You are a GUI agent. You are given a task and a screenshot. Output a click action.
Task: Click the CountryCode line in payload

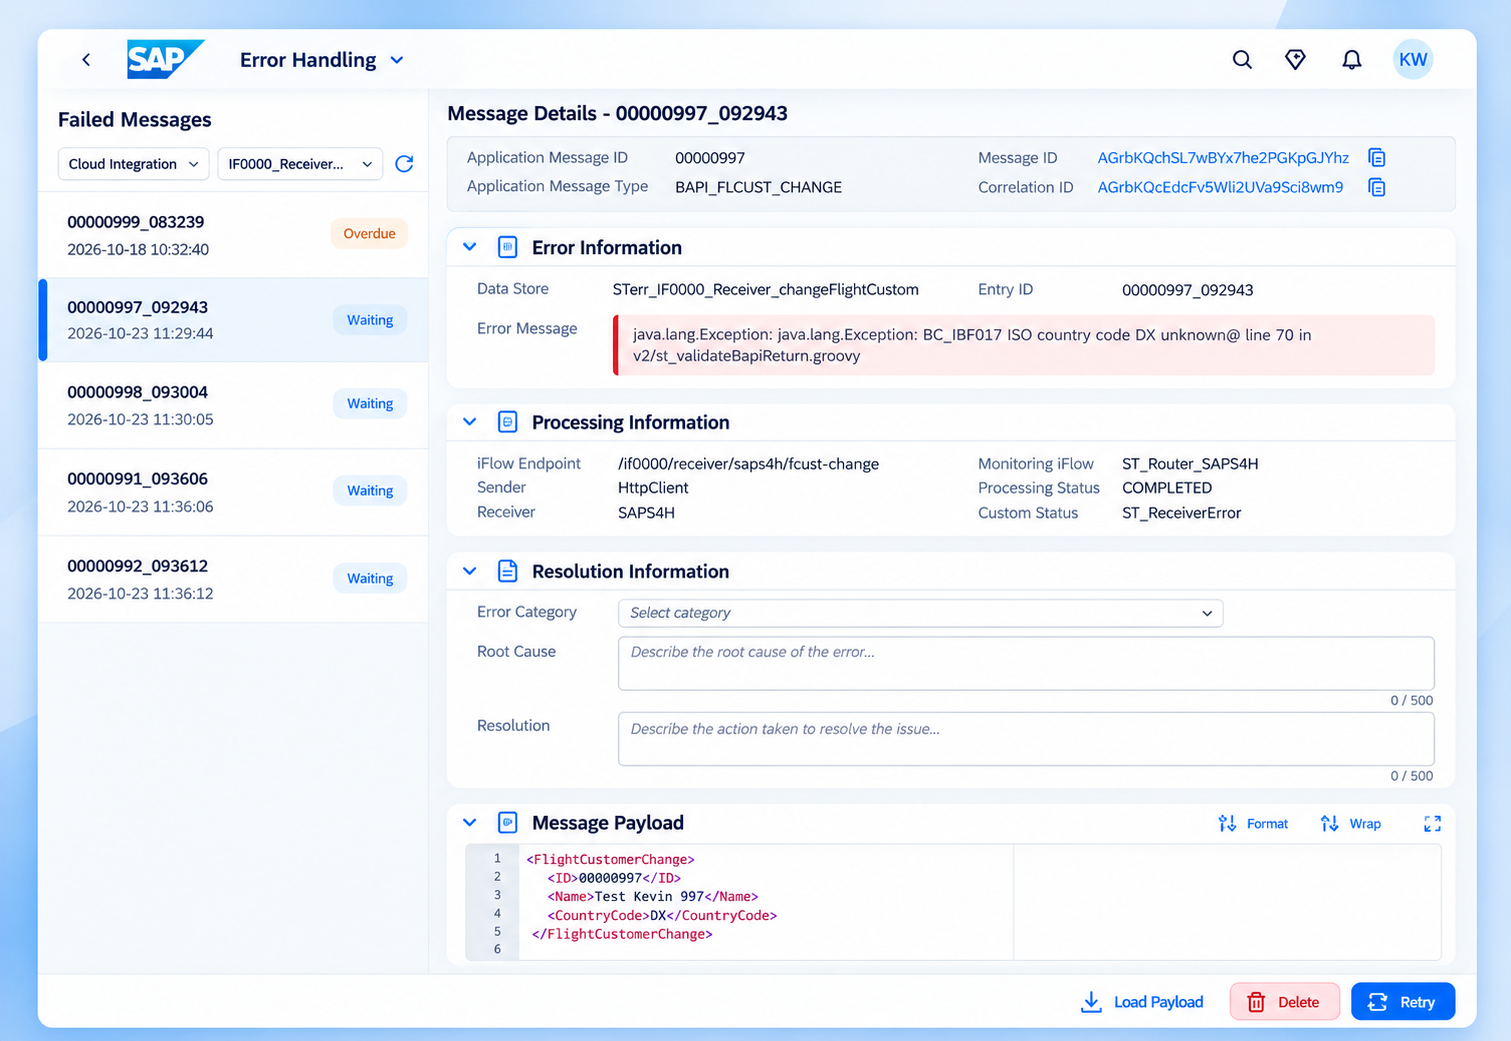[661, 915]
